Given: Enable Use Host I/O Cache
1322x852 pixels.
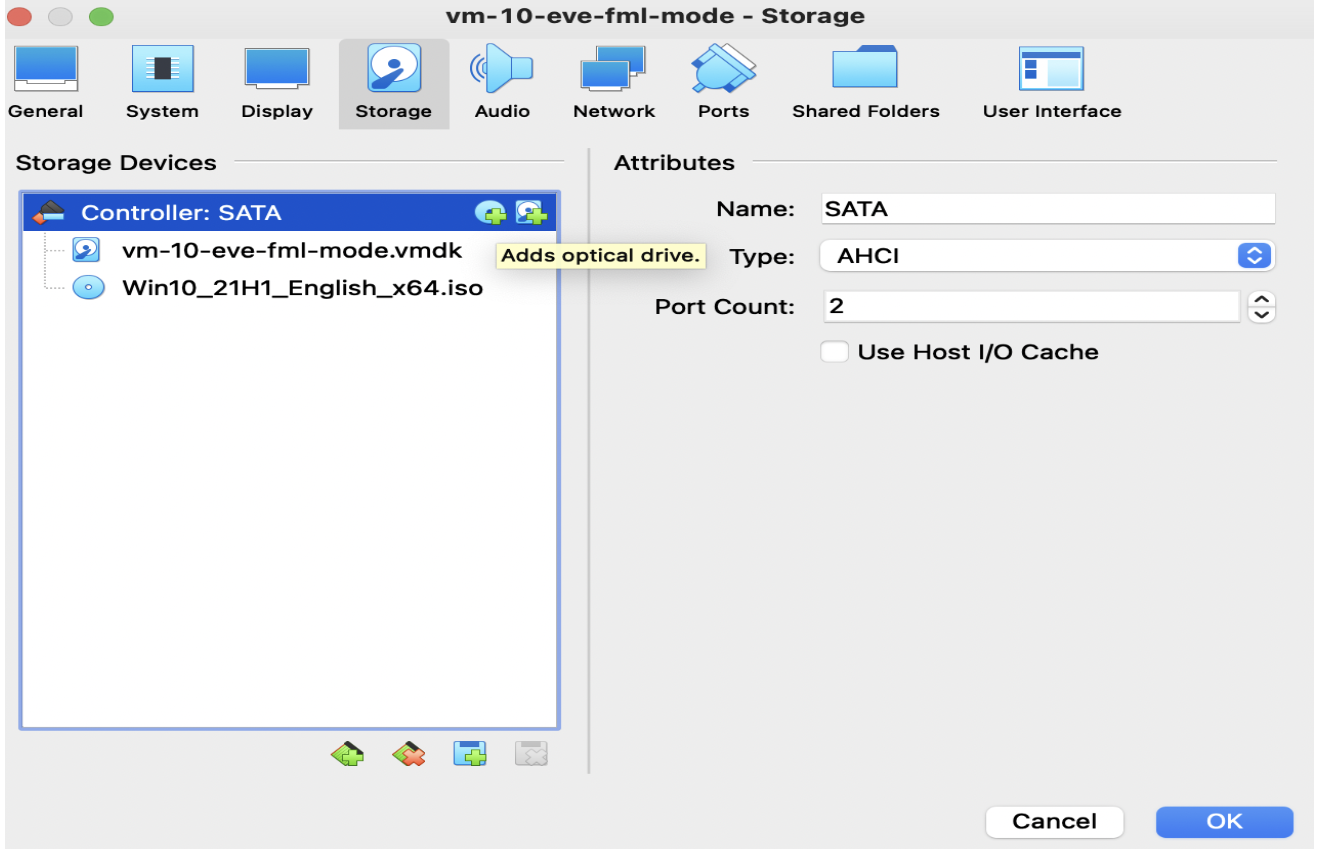Looking at the screenshot, I should tap(835, 351).
